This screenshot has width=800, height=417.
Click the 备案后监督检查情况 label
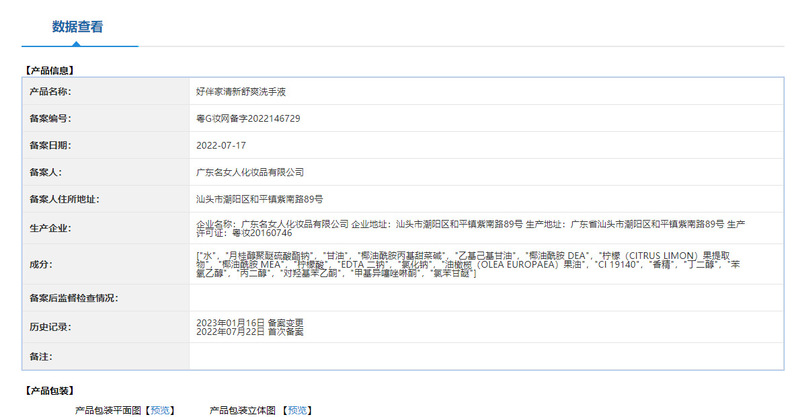point(73,298)
